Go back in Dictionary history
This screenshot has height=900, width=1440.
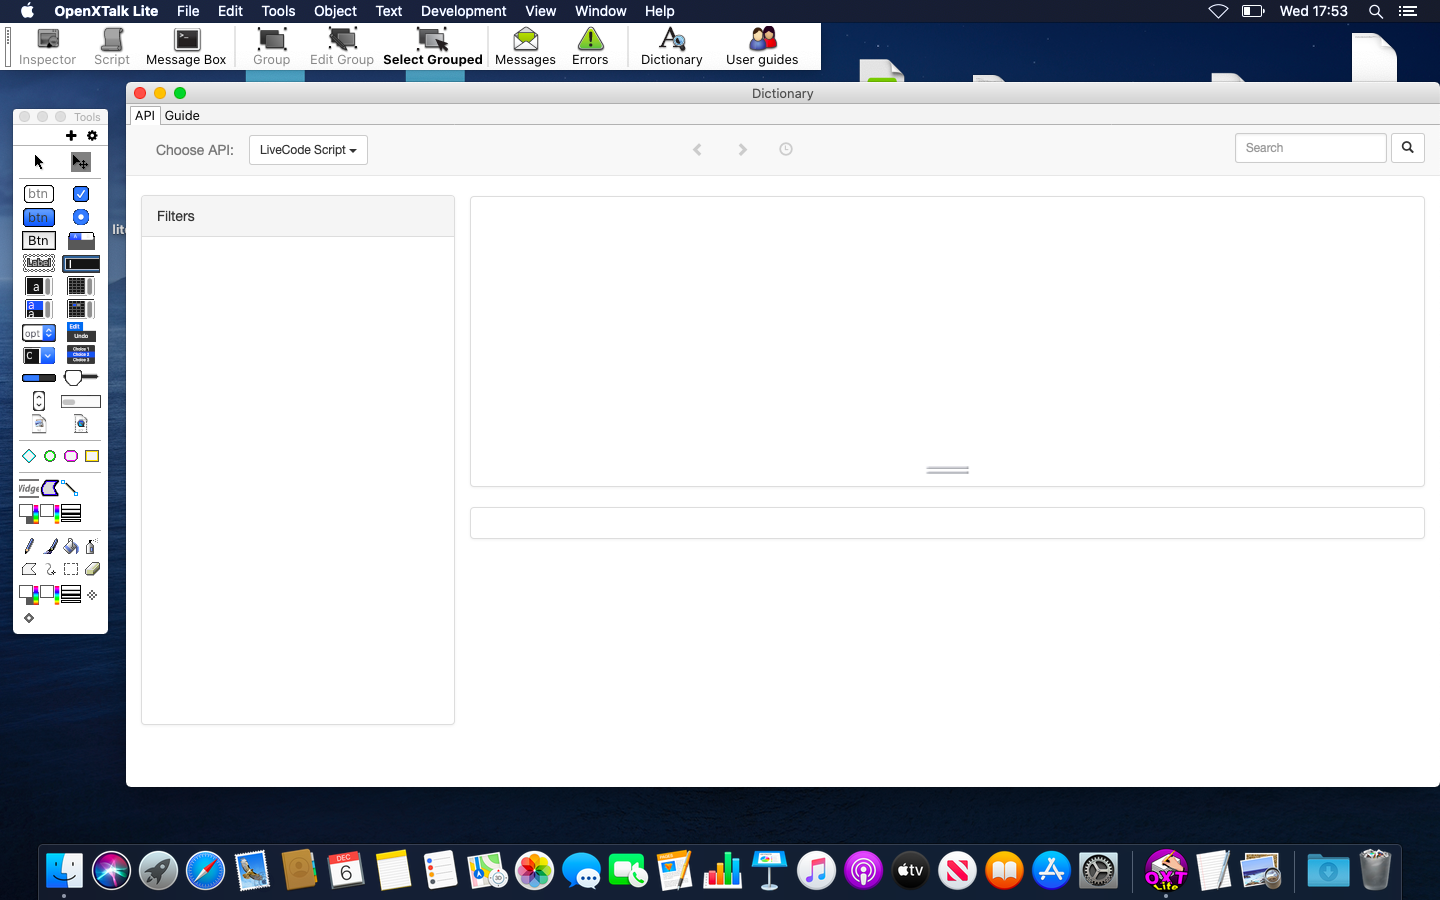pyautogui.click(x=697, y=149)
